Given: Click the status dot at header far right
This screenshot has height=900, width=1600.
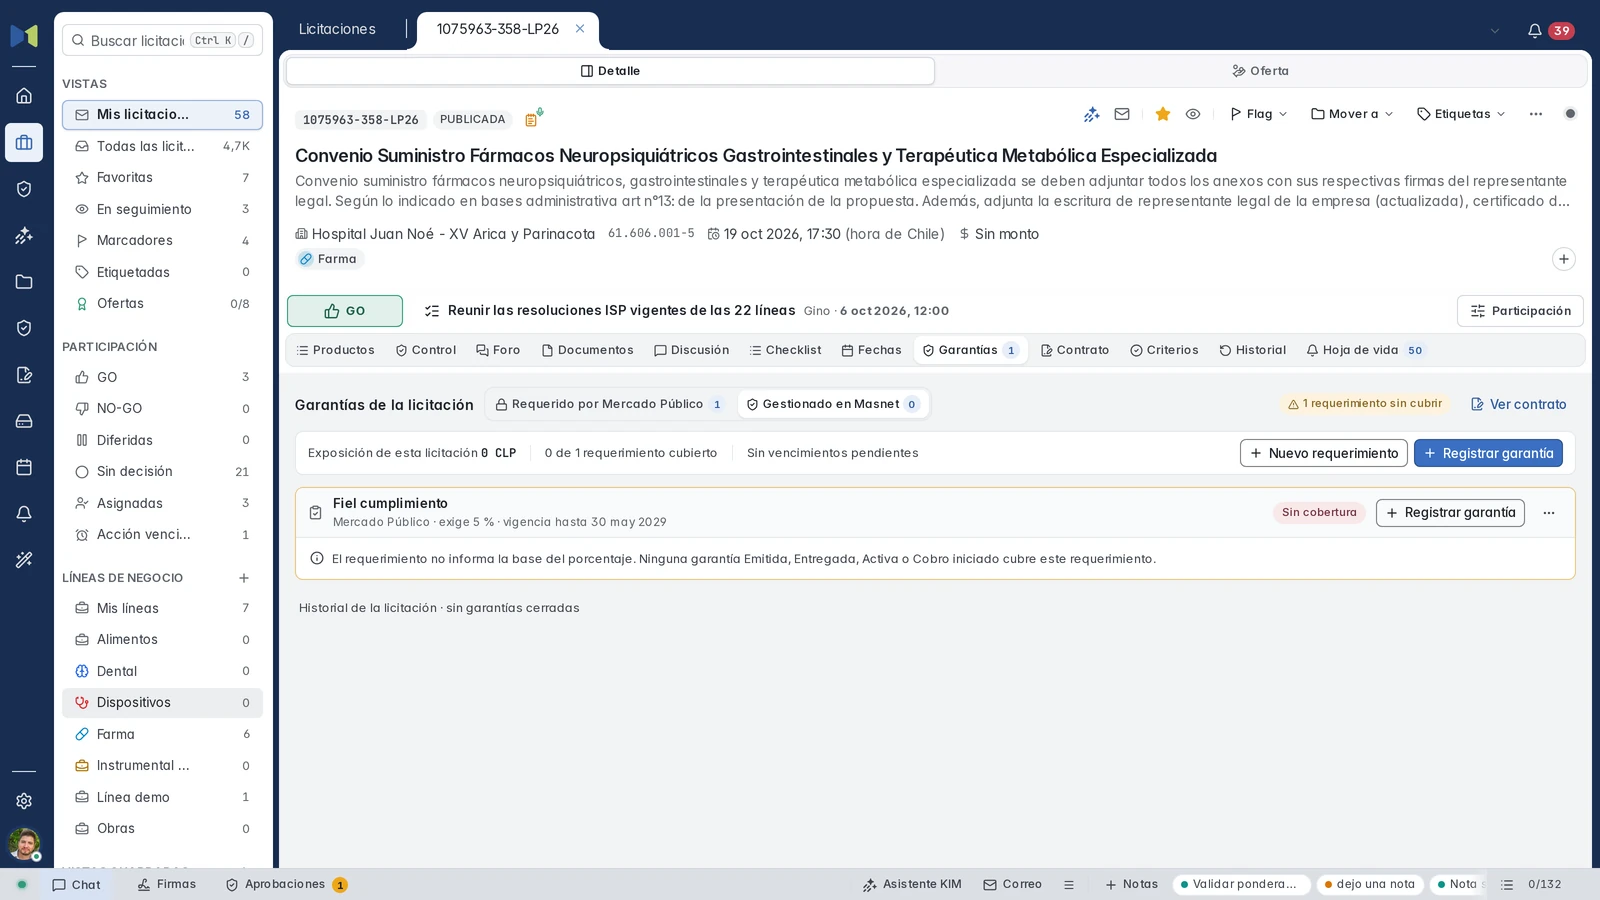Looking at the screenshot, I should (1570, 114).
